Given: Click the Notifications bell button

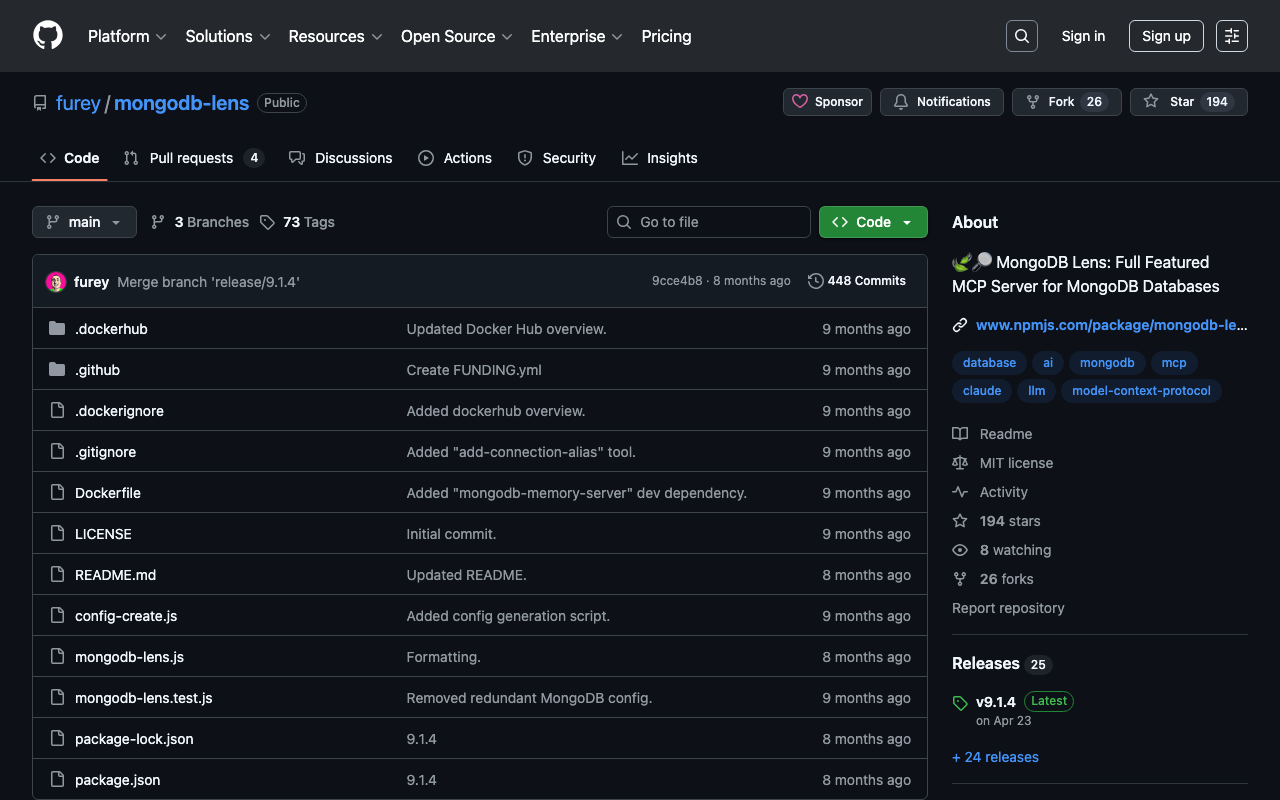Looking at the screenshot, I should click(x=941, y=102).
